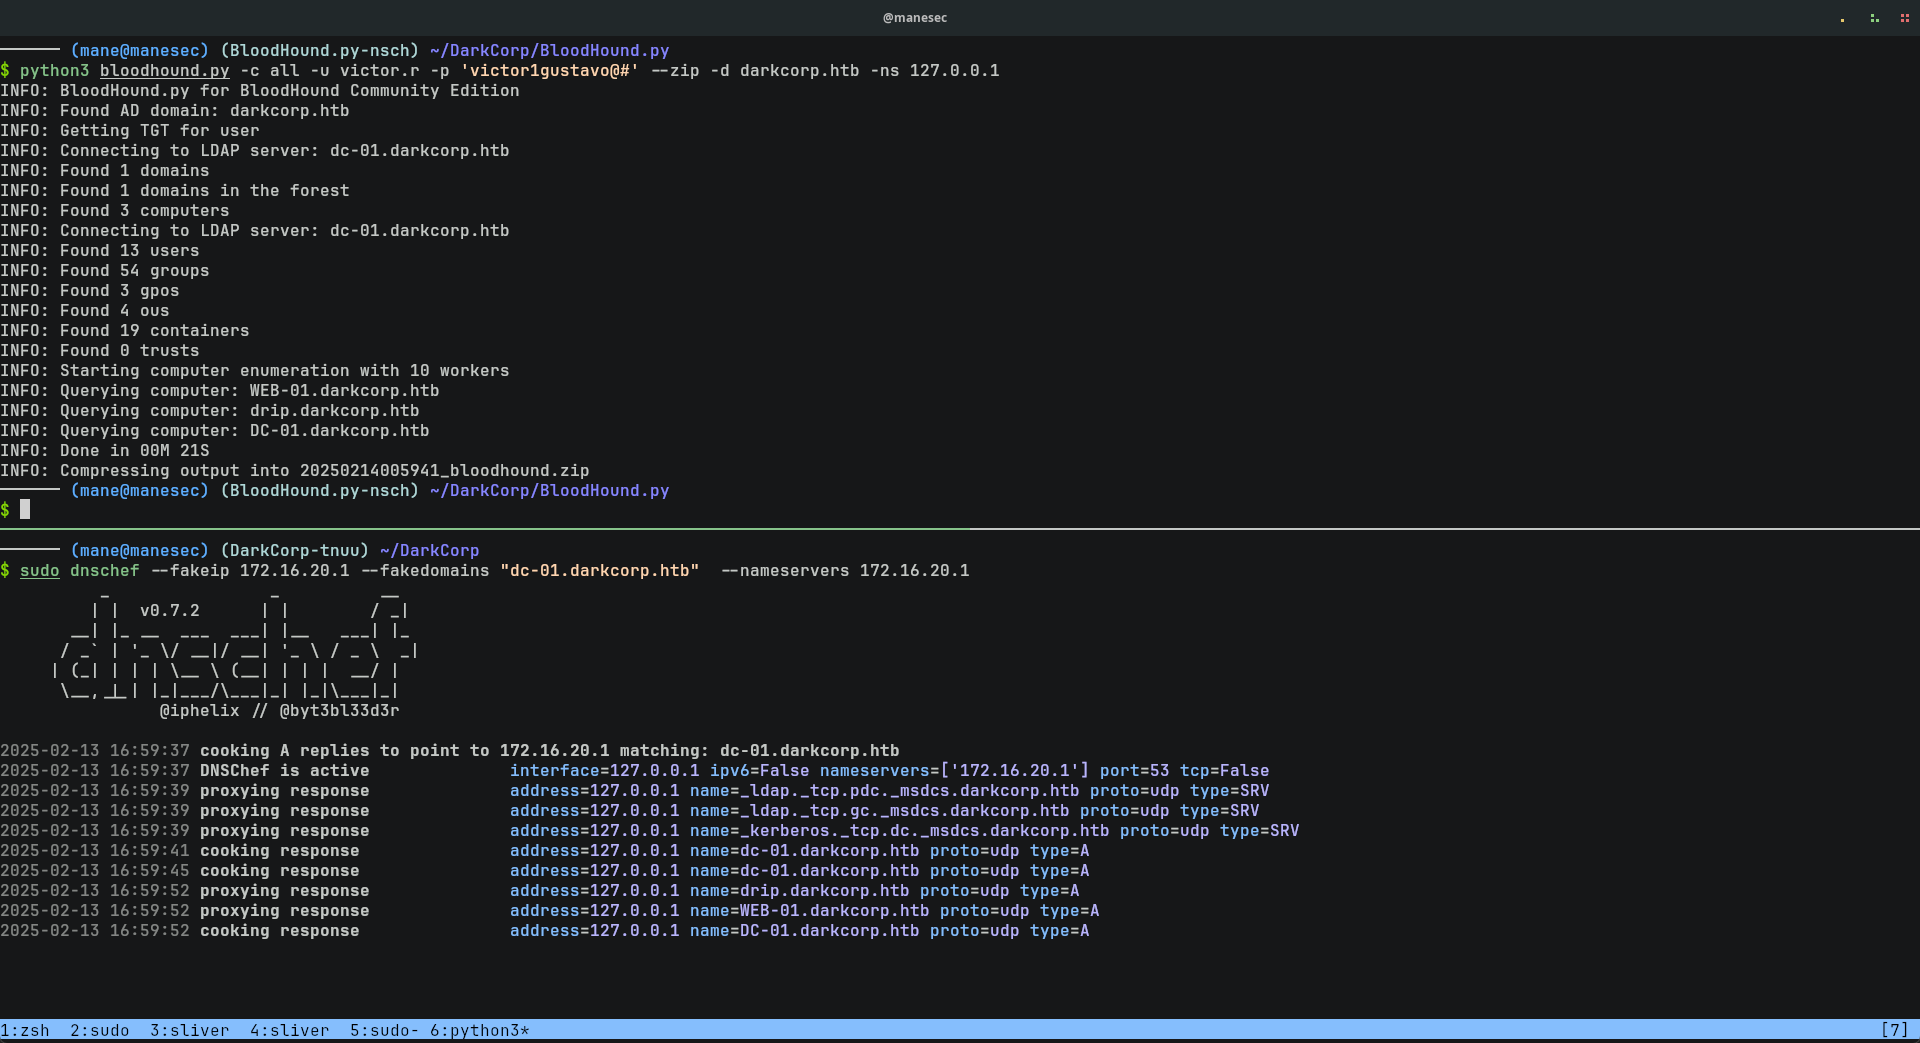
Task: Click the 20250214005941_bloodhound.zip filename
Action: pos(444,471)
